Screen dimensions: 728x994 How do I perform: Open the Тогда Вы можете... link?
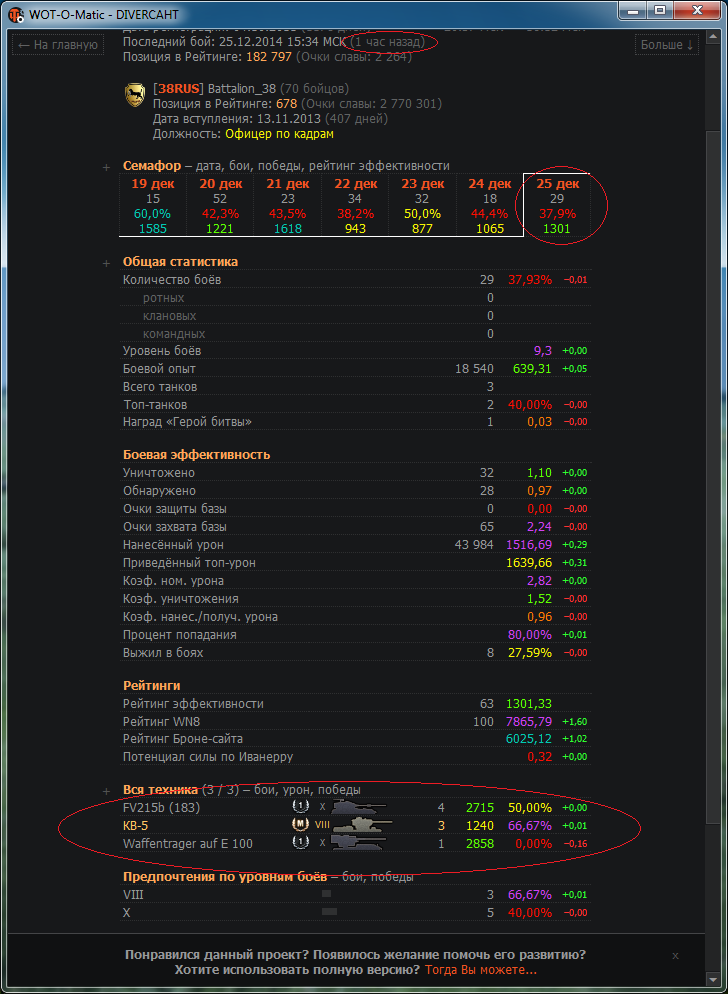[x=481, y=970]
